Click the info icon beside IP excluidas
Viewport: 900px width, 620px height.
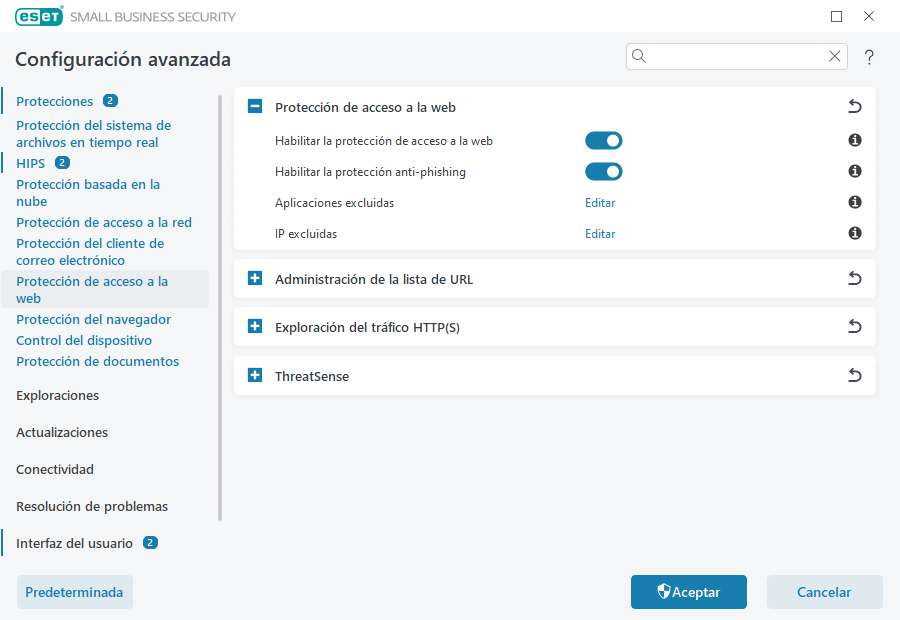pos(854,233)
